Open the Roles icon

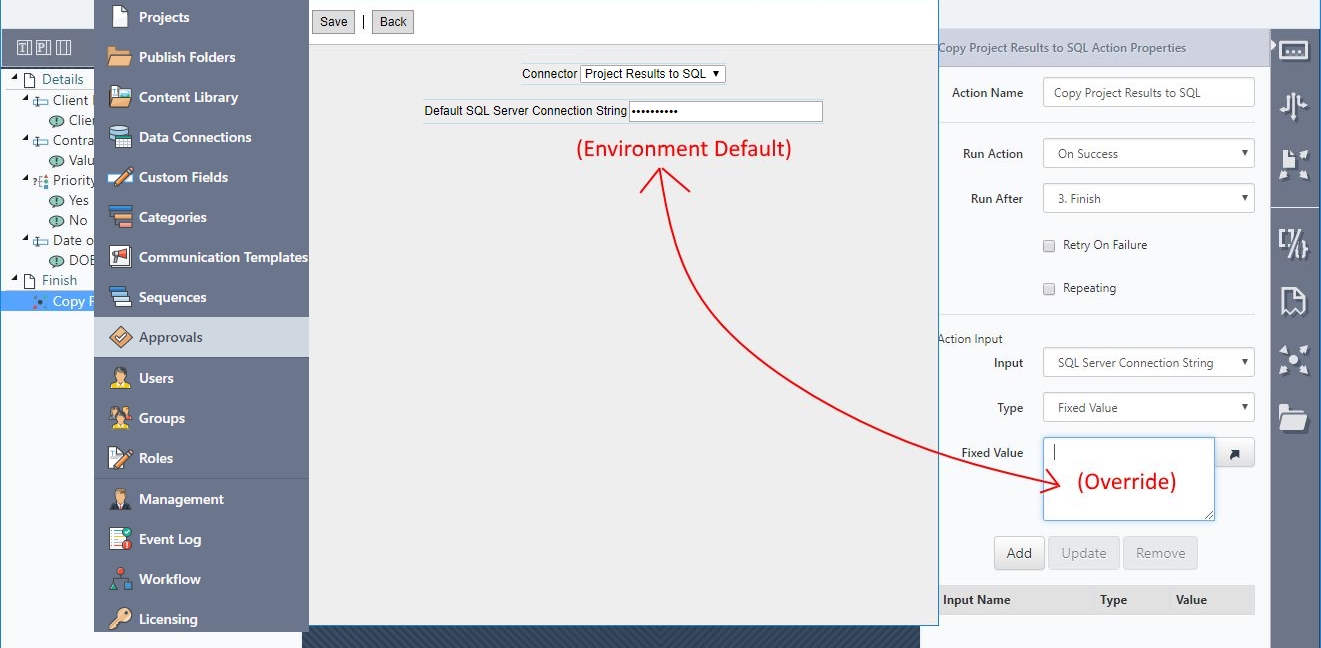[x=120, y=458]
